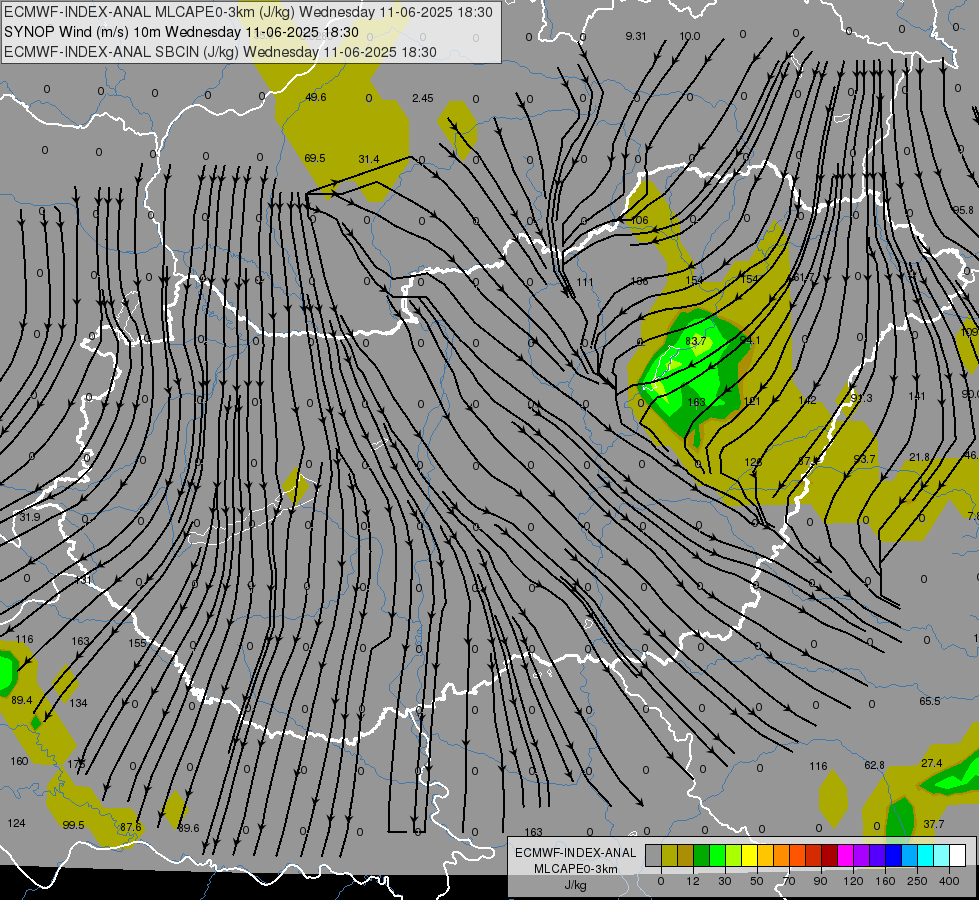
Task: Click the SBCIN title line
Action: [220, 52]
